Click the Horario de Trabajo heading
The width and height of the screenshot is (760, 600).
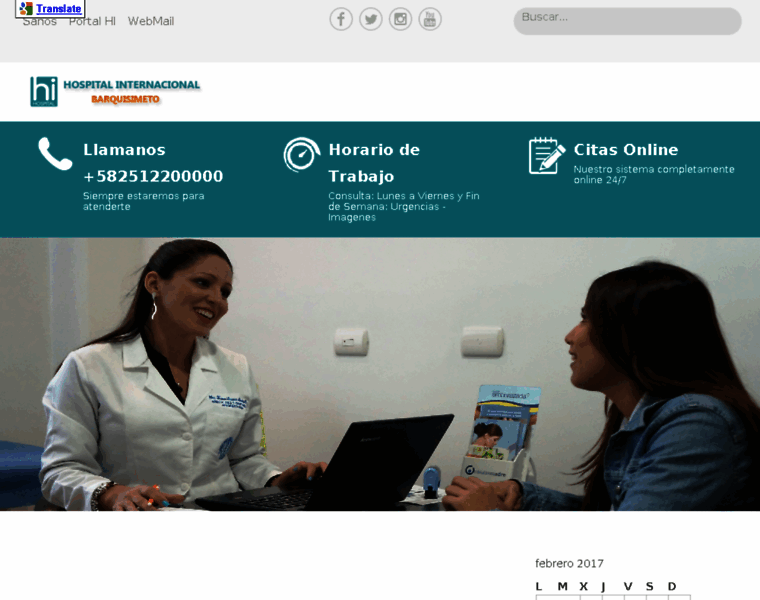[x=374, y=163]
